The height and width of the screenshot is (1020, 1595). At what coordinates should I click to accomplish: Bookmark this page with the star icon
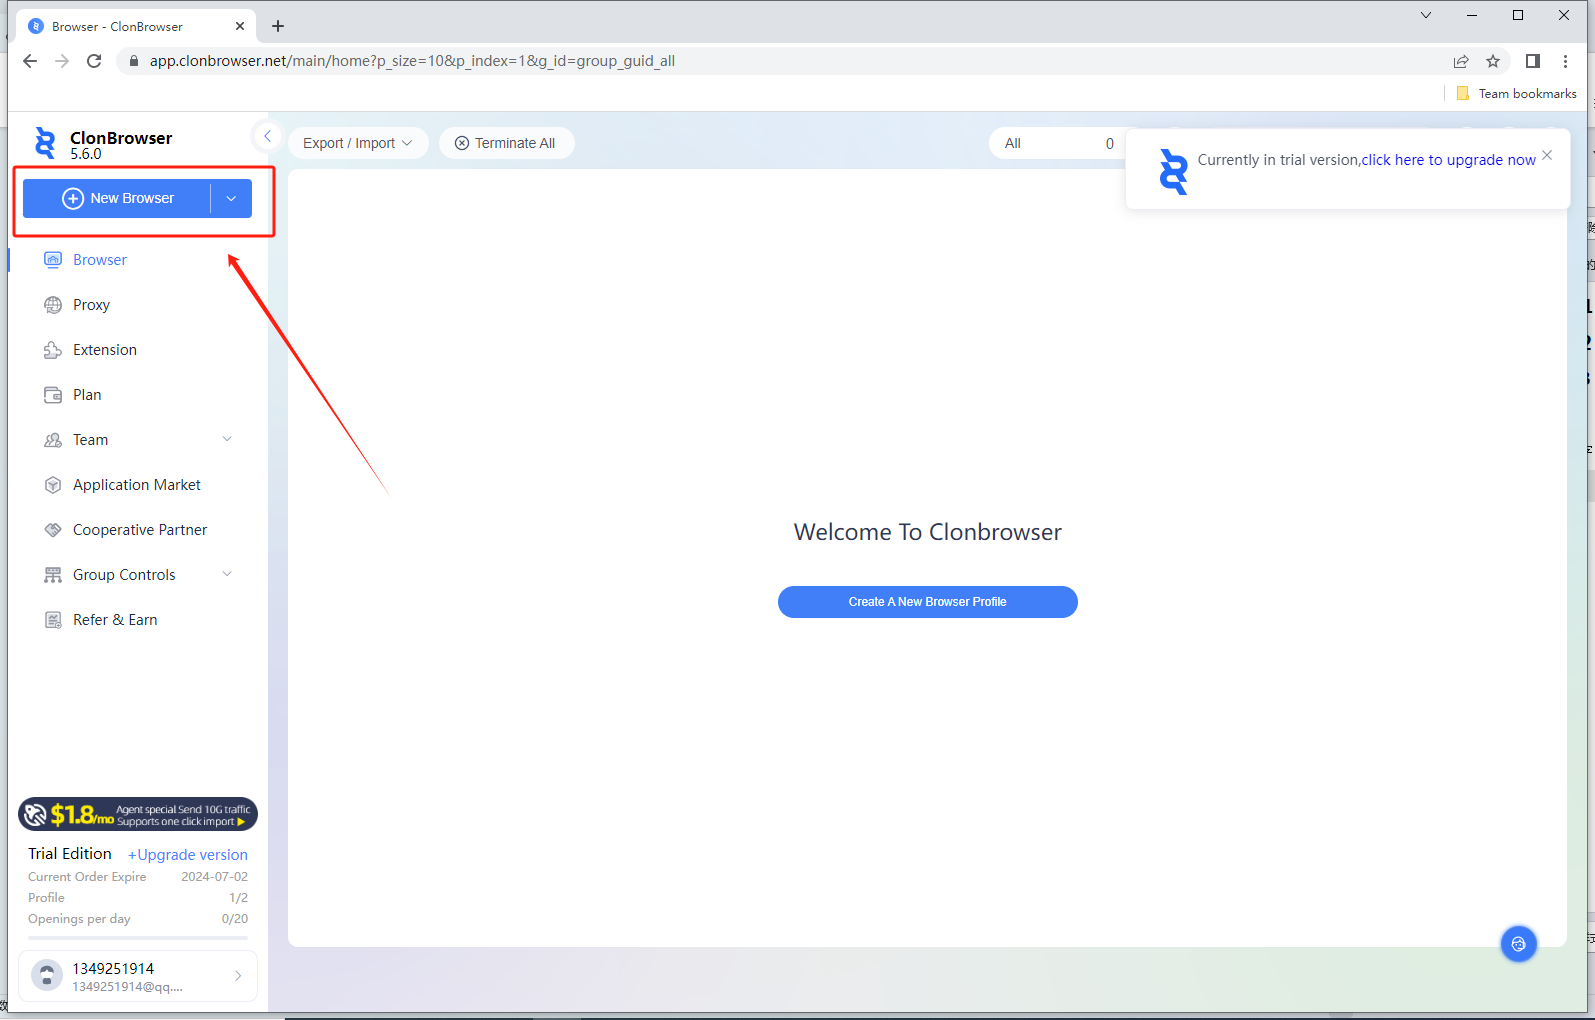click(1493, 61)
